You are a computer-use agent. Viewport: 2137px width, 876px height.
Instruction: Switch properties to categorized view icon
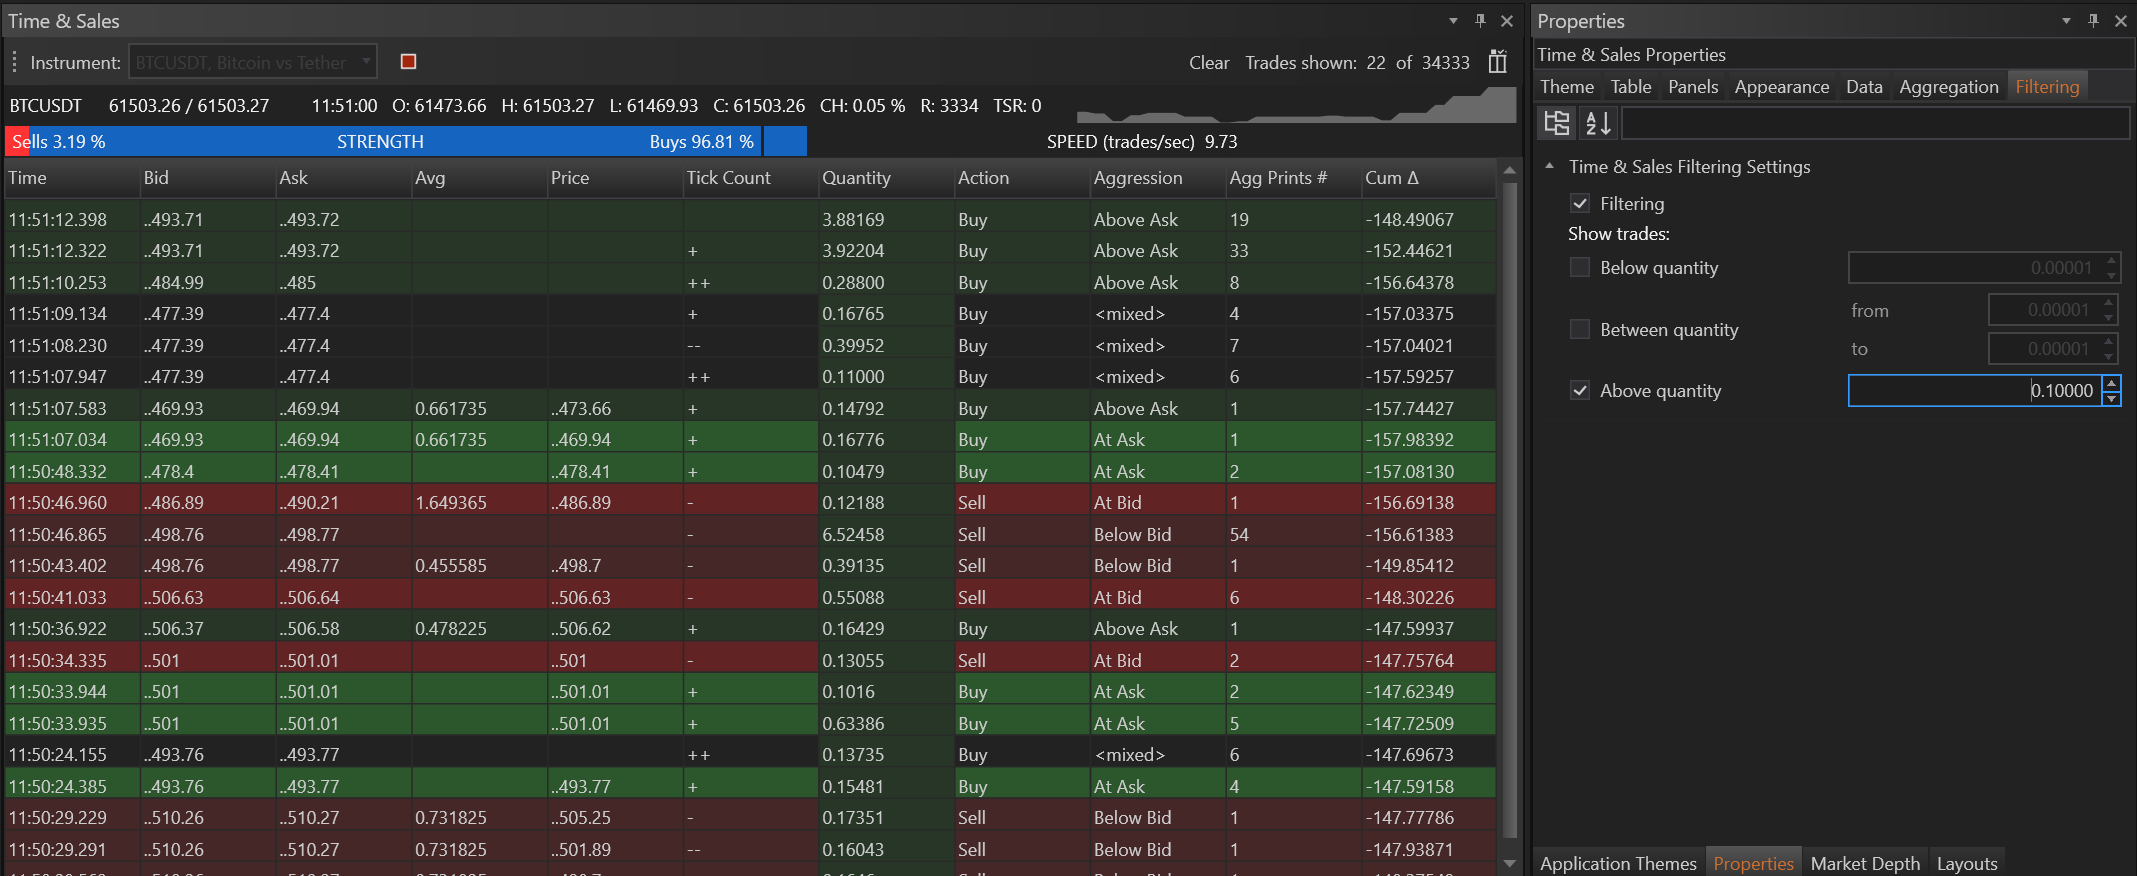tap(1557, 123)
